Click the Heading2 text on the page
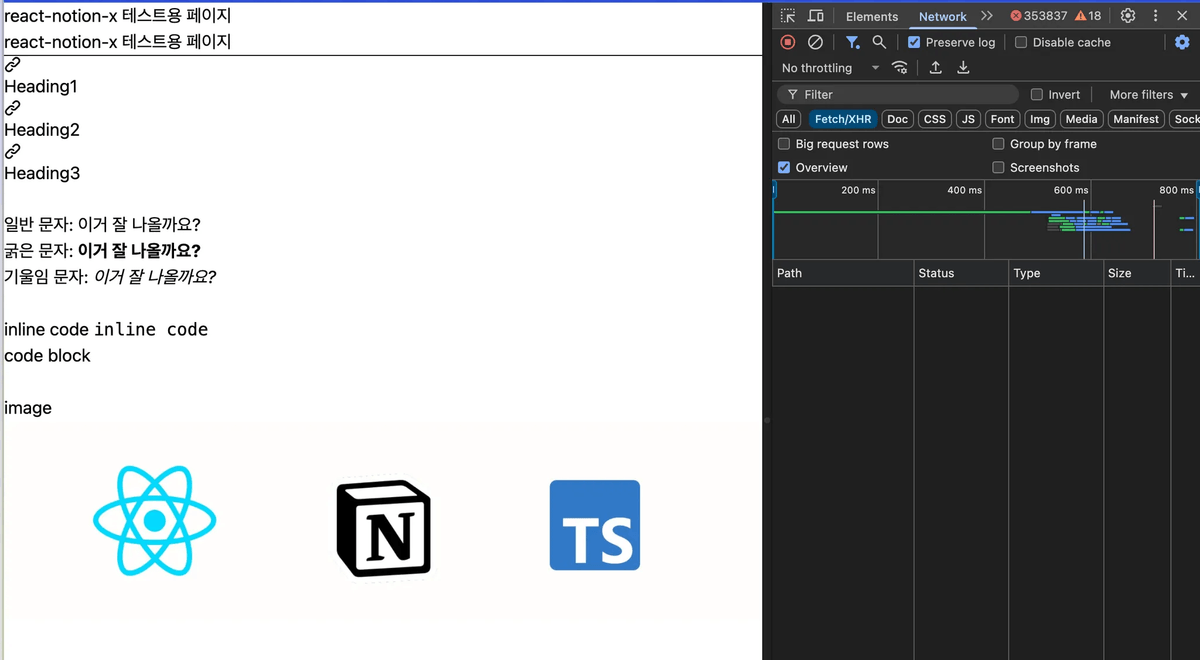The image size is (1200, 660). [42, 130]
